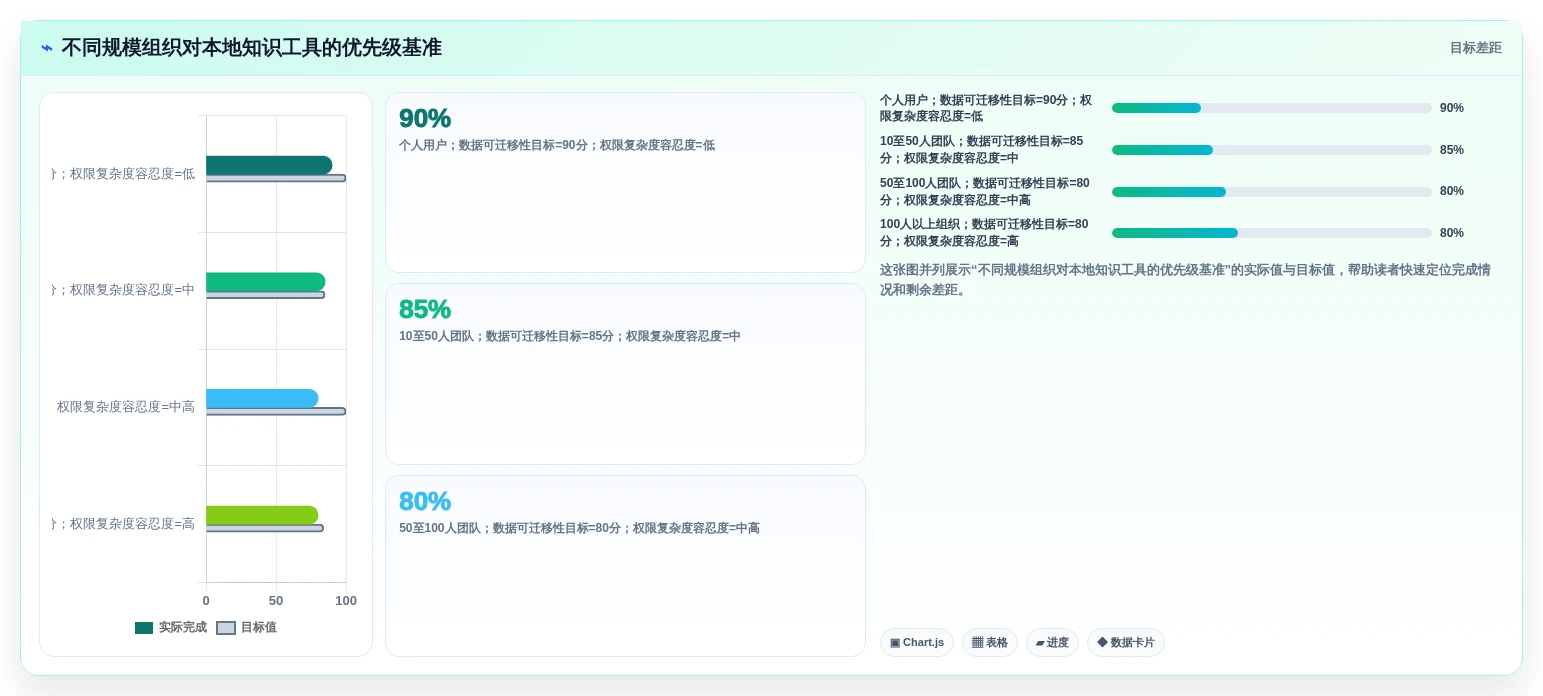Image resolution: width=1543 pixels, height=696 pixels.
Task: Click the dark teal bar for 容忍度=低
Action: 269,165
